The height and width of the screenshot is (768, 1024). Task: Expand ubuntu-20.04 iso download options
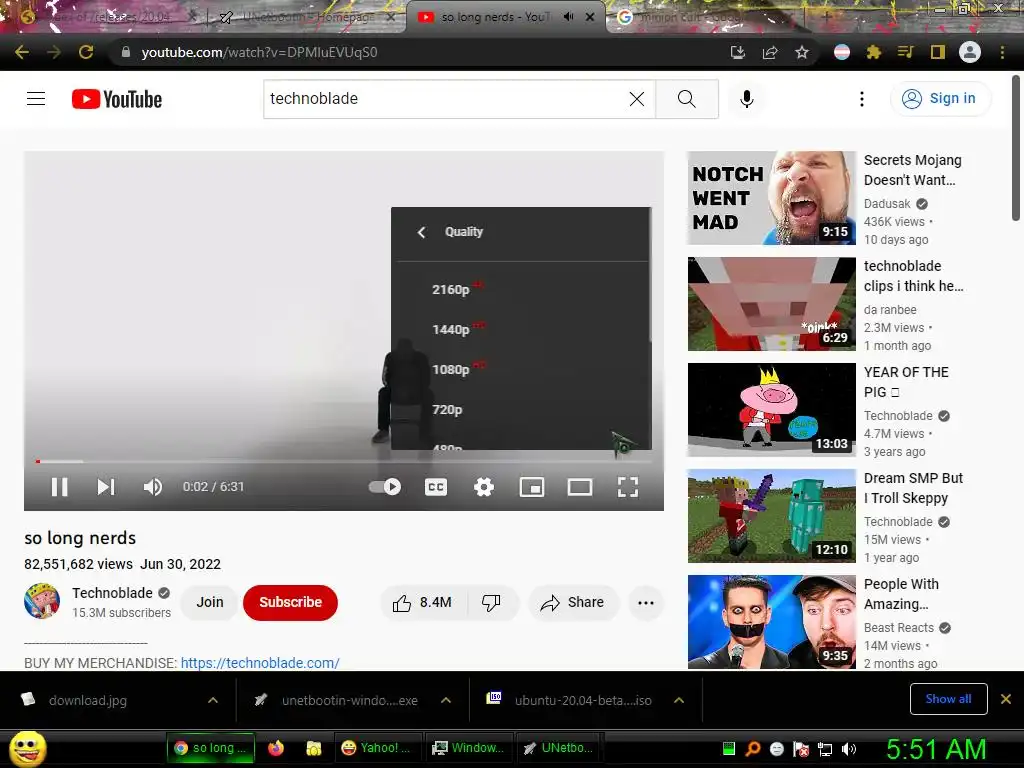(679, 700)
